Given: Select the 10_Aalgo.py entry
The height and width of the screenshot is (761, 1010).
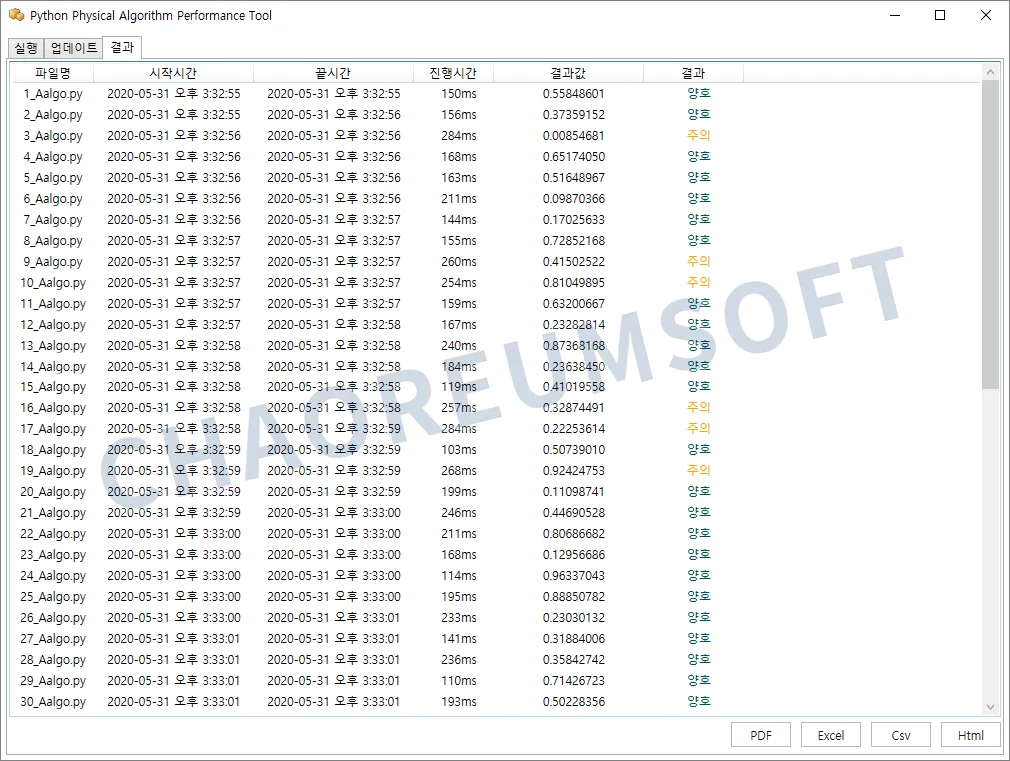Looking at the screenshot, I should pos(53,283).
